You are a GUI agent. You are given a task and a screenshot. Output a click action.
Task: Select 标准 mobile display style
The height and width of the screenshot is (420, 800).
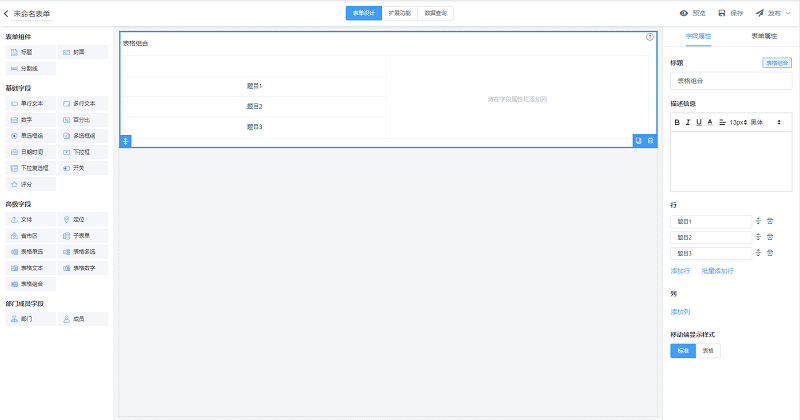[x=682, y=351]
